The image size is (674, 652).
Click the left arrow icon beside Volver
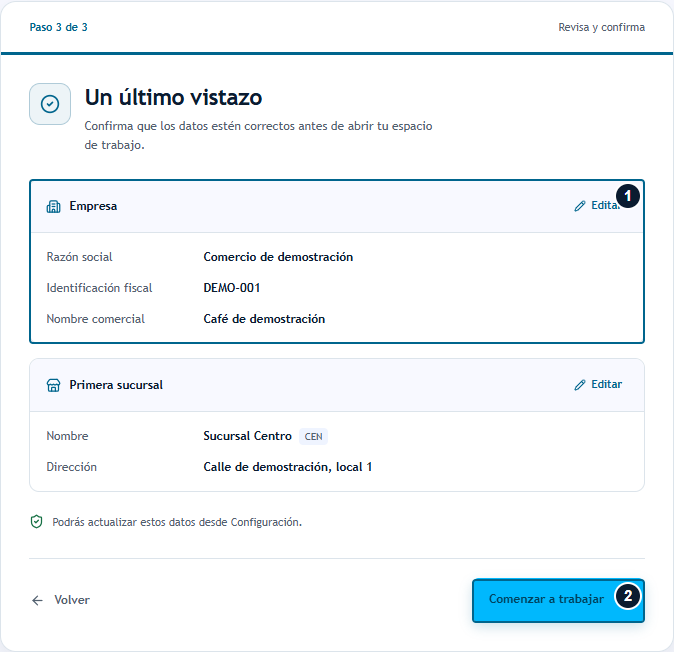38,600
